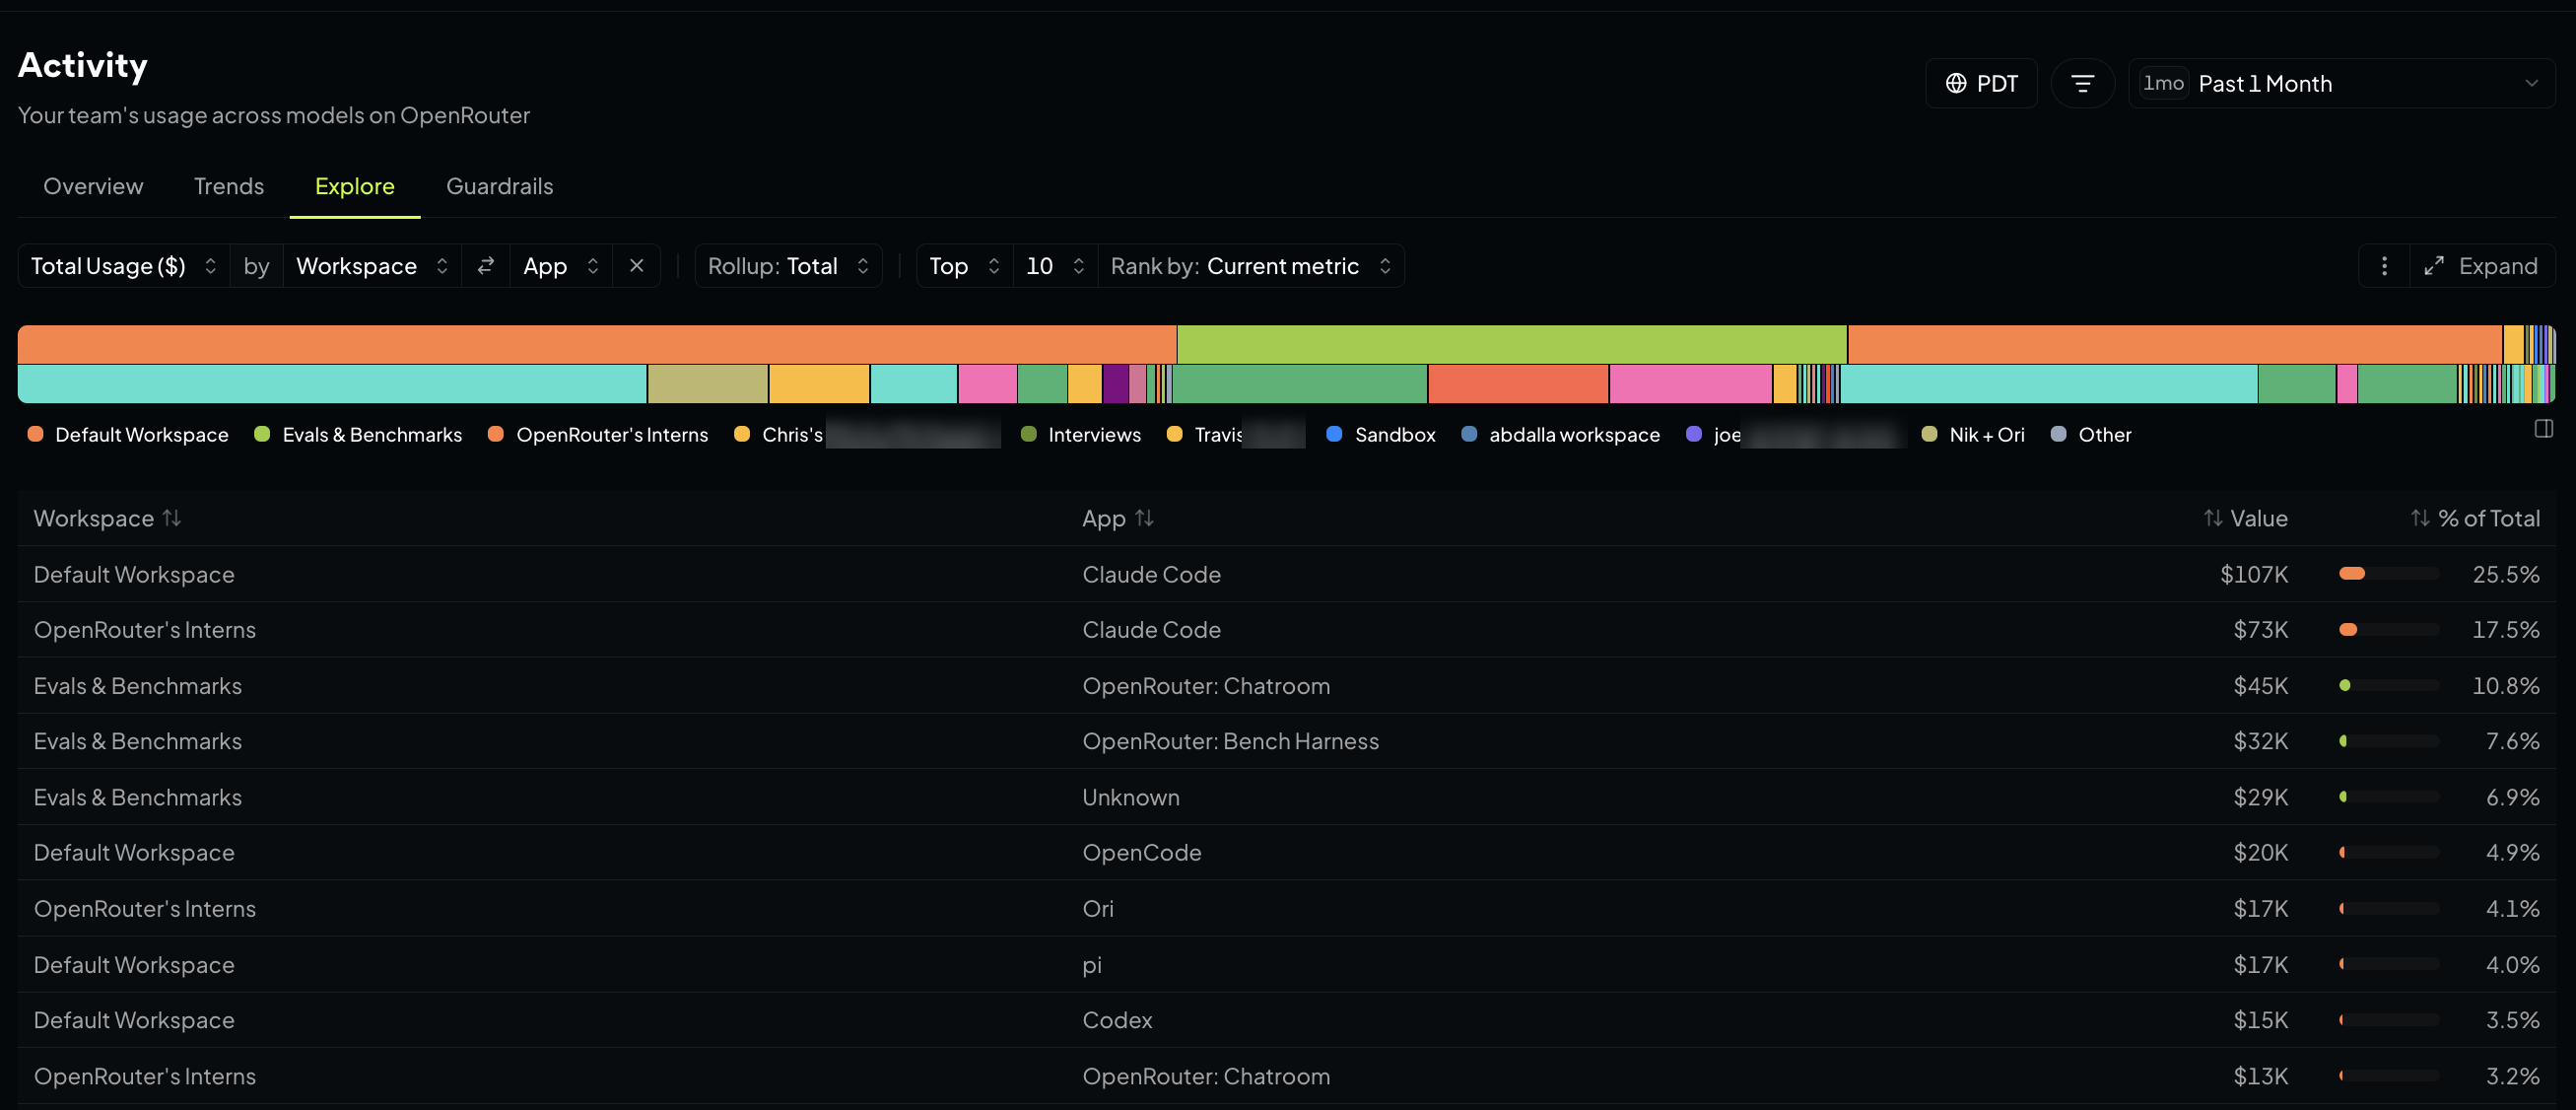Open the Workspace grouping dropdown

(372, 266)
